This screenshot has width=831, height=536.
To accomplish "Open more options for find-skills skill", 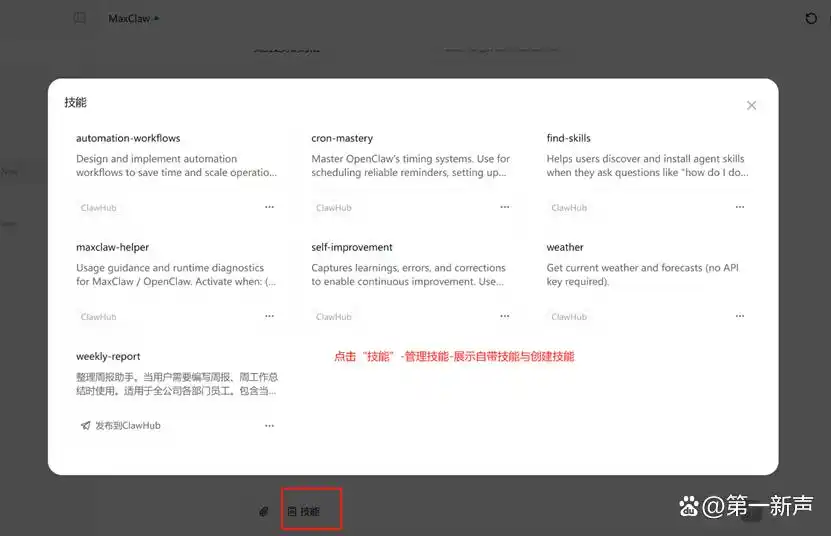I will [740, 207].
